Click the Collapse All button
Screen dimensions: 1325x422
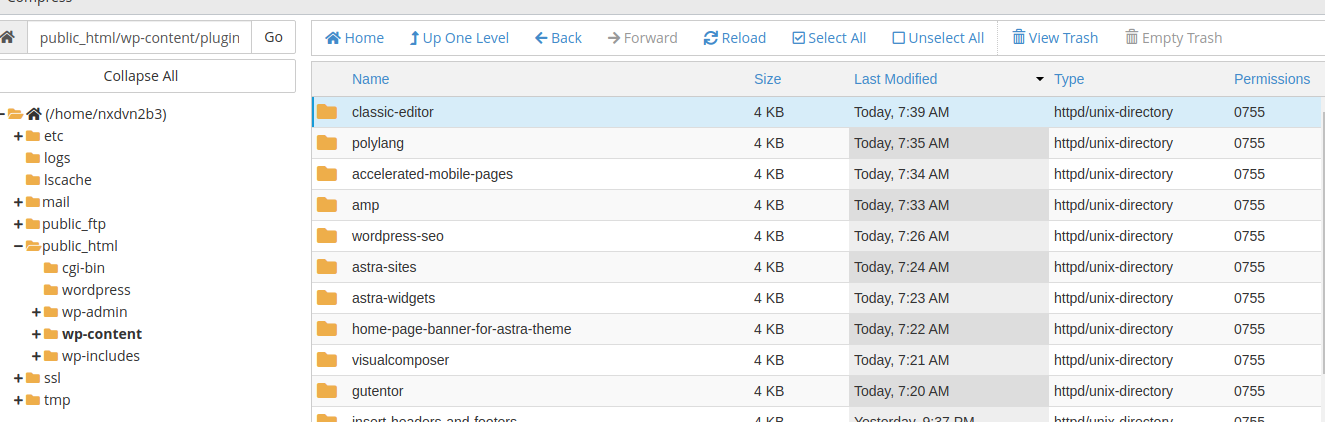[141, 76]
